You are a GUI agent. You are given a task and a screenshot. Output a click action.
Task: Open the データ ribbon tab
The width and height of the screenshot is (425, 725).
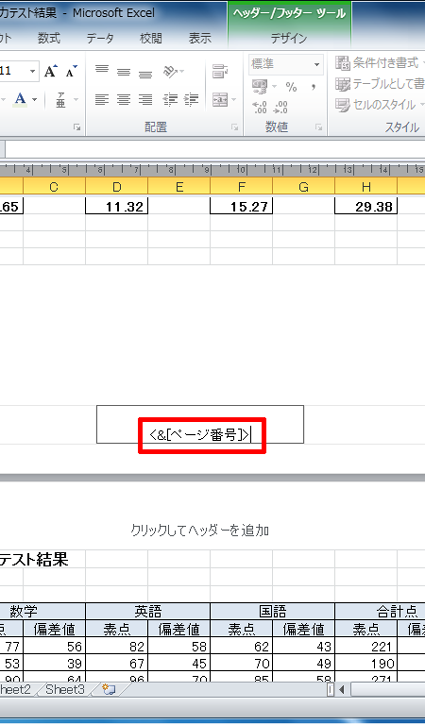(100, 38)
